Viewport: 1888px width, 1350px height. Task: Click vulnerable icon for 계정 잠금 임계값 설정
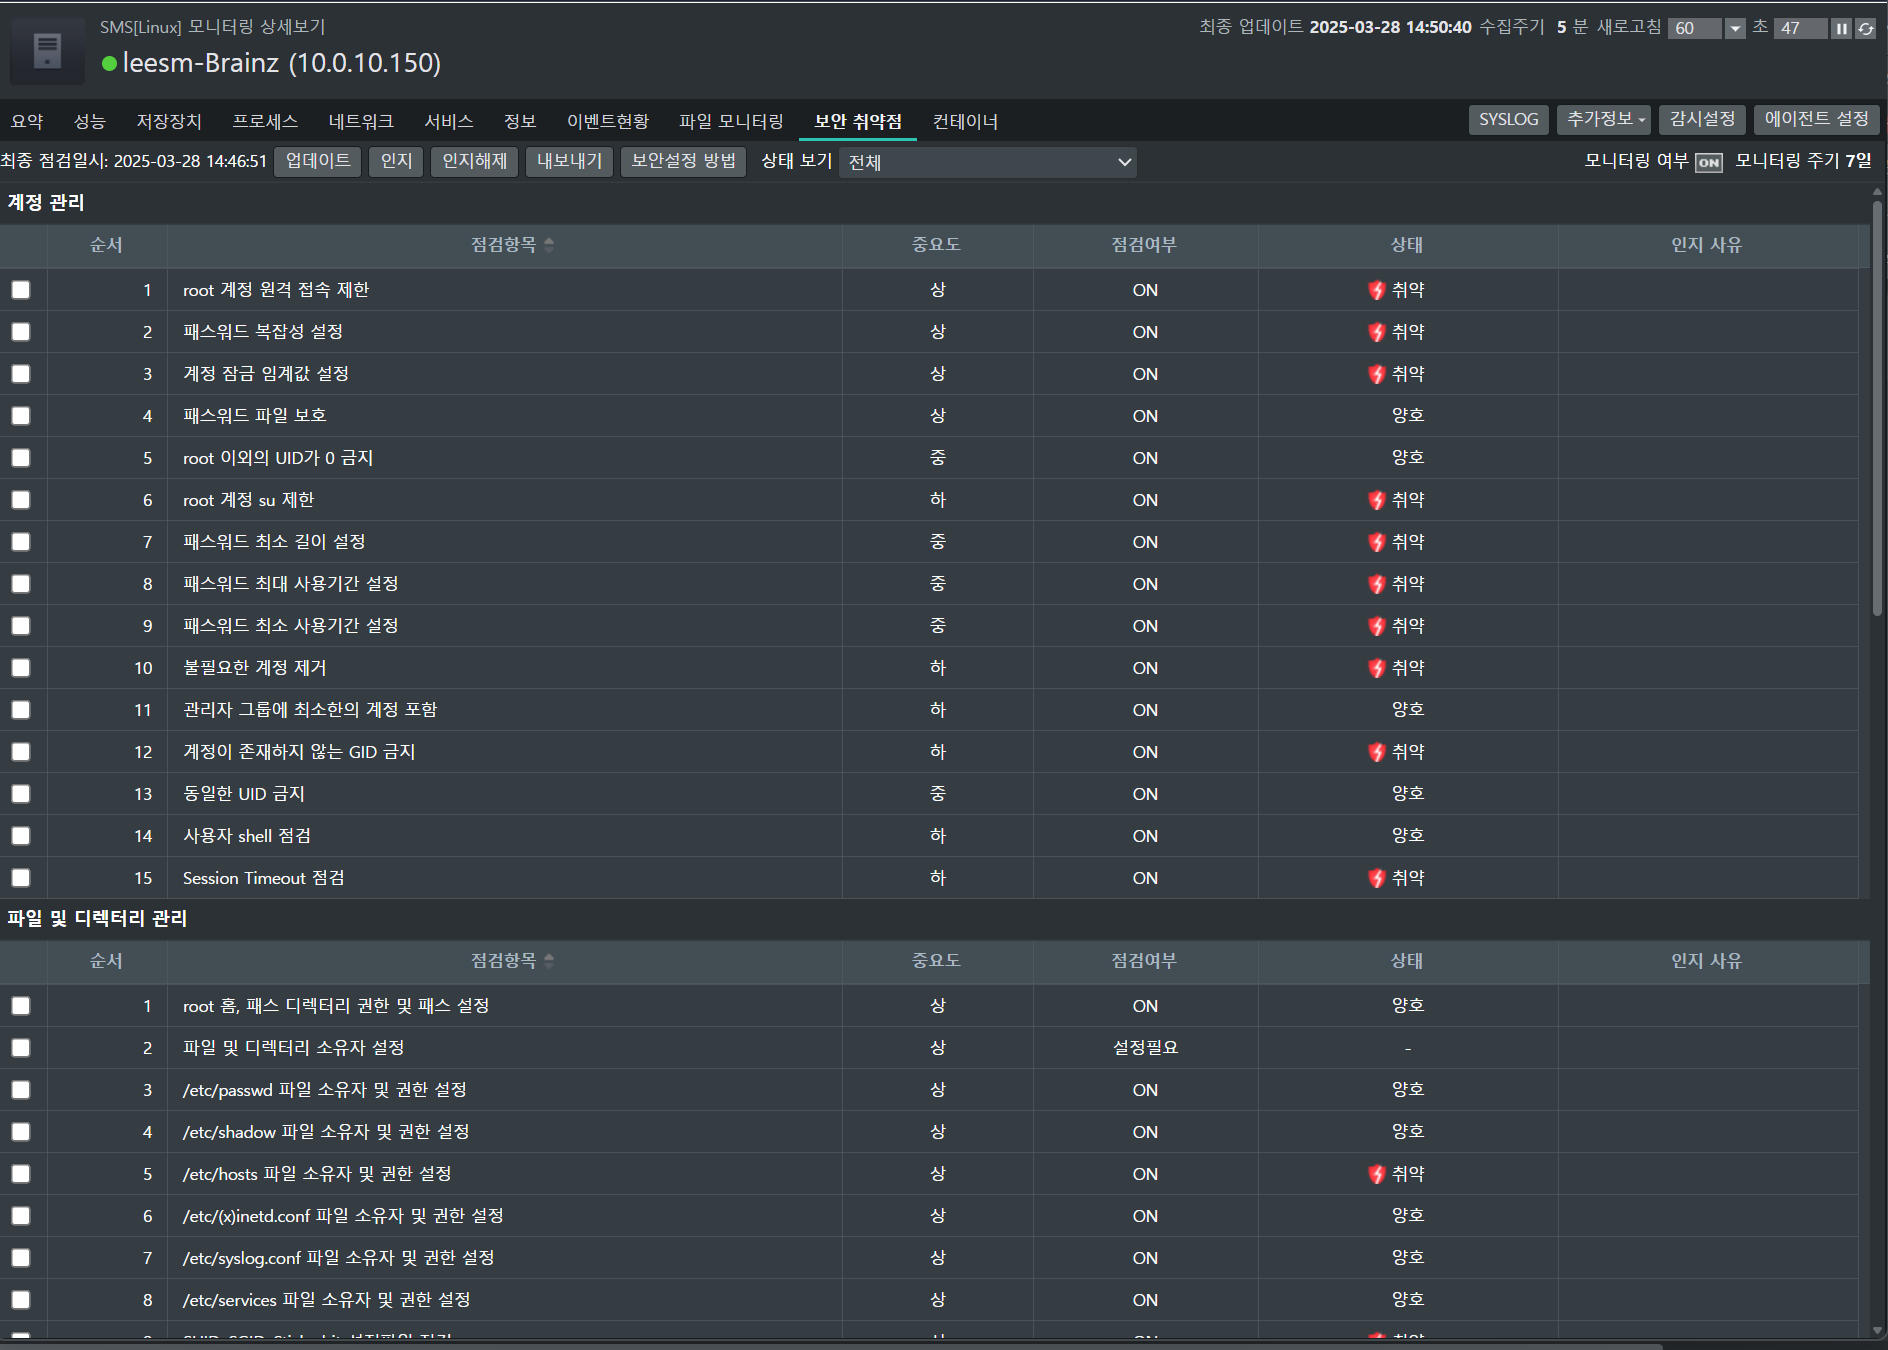(1377, 374)
